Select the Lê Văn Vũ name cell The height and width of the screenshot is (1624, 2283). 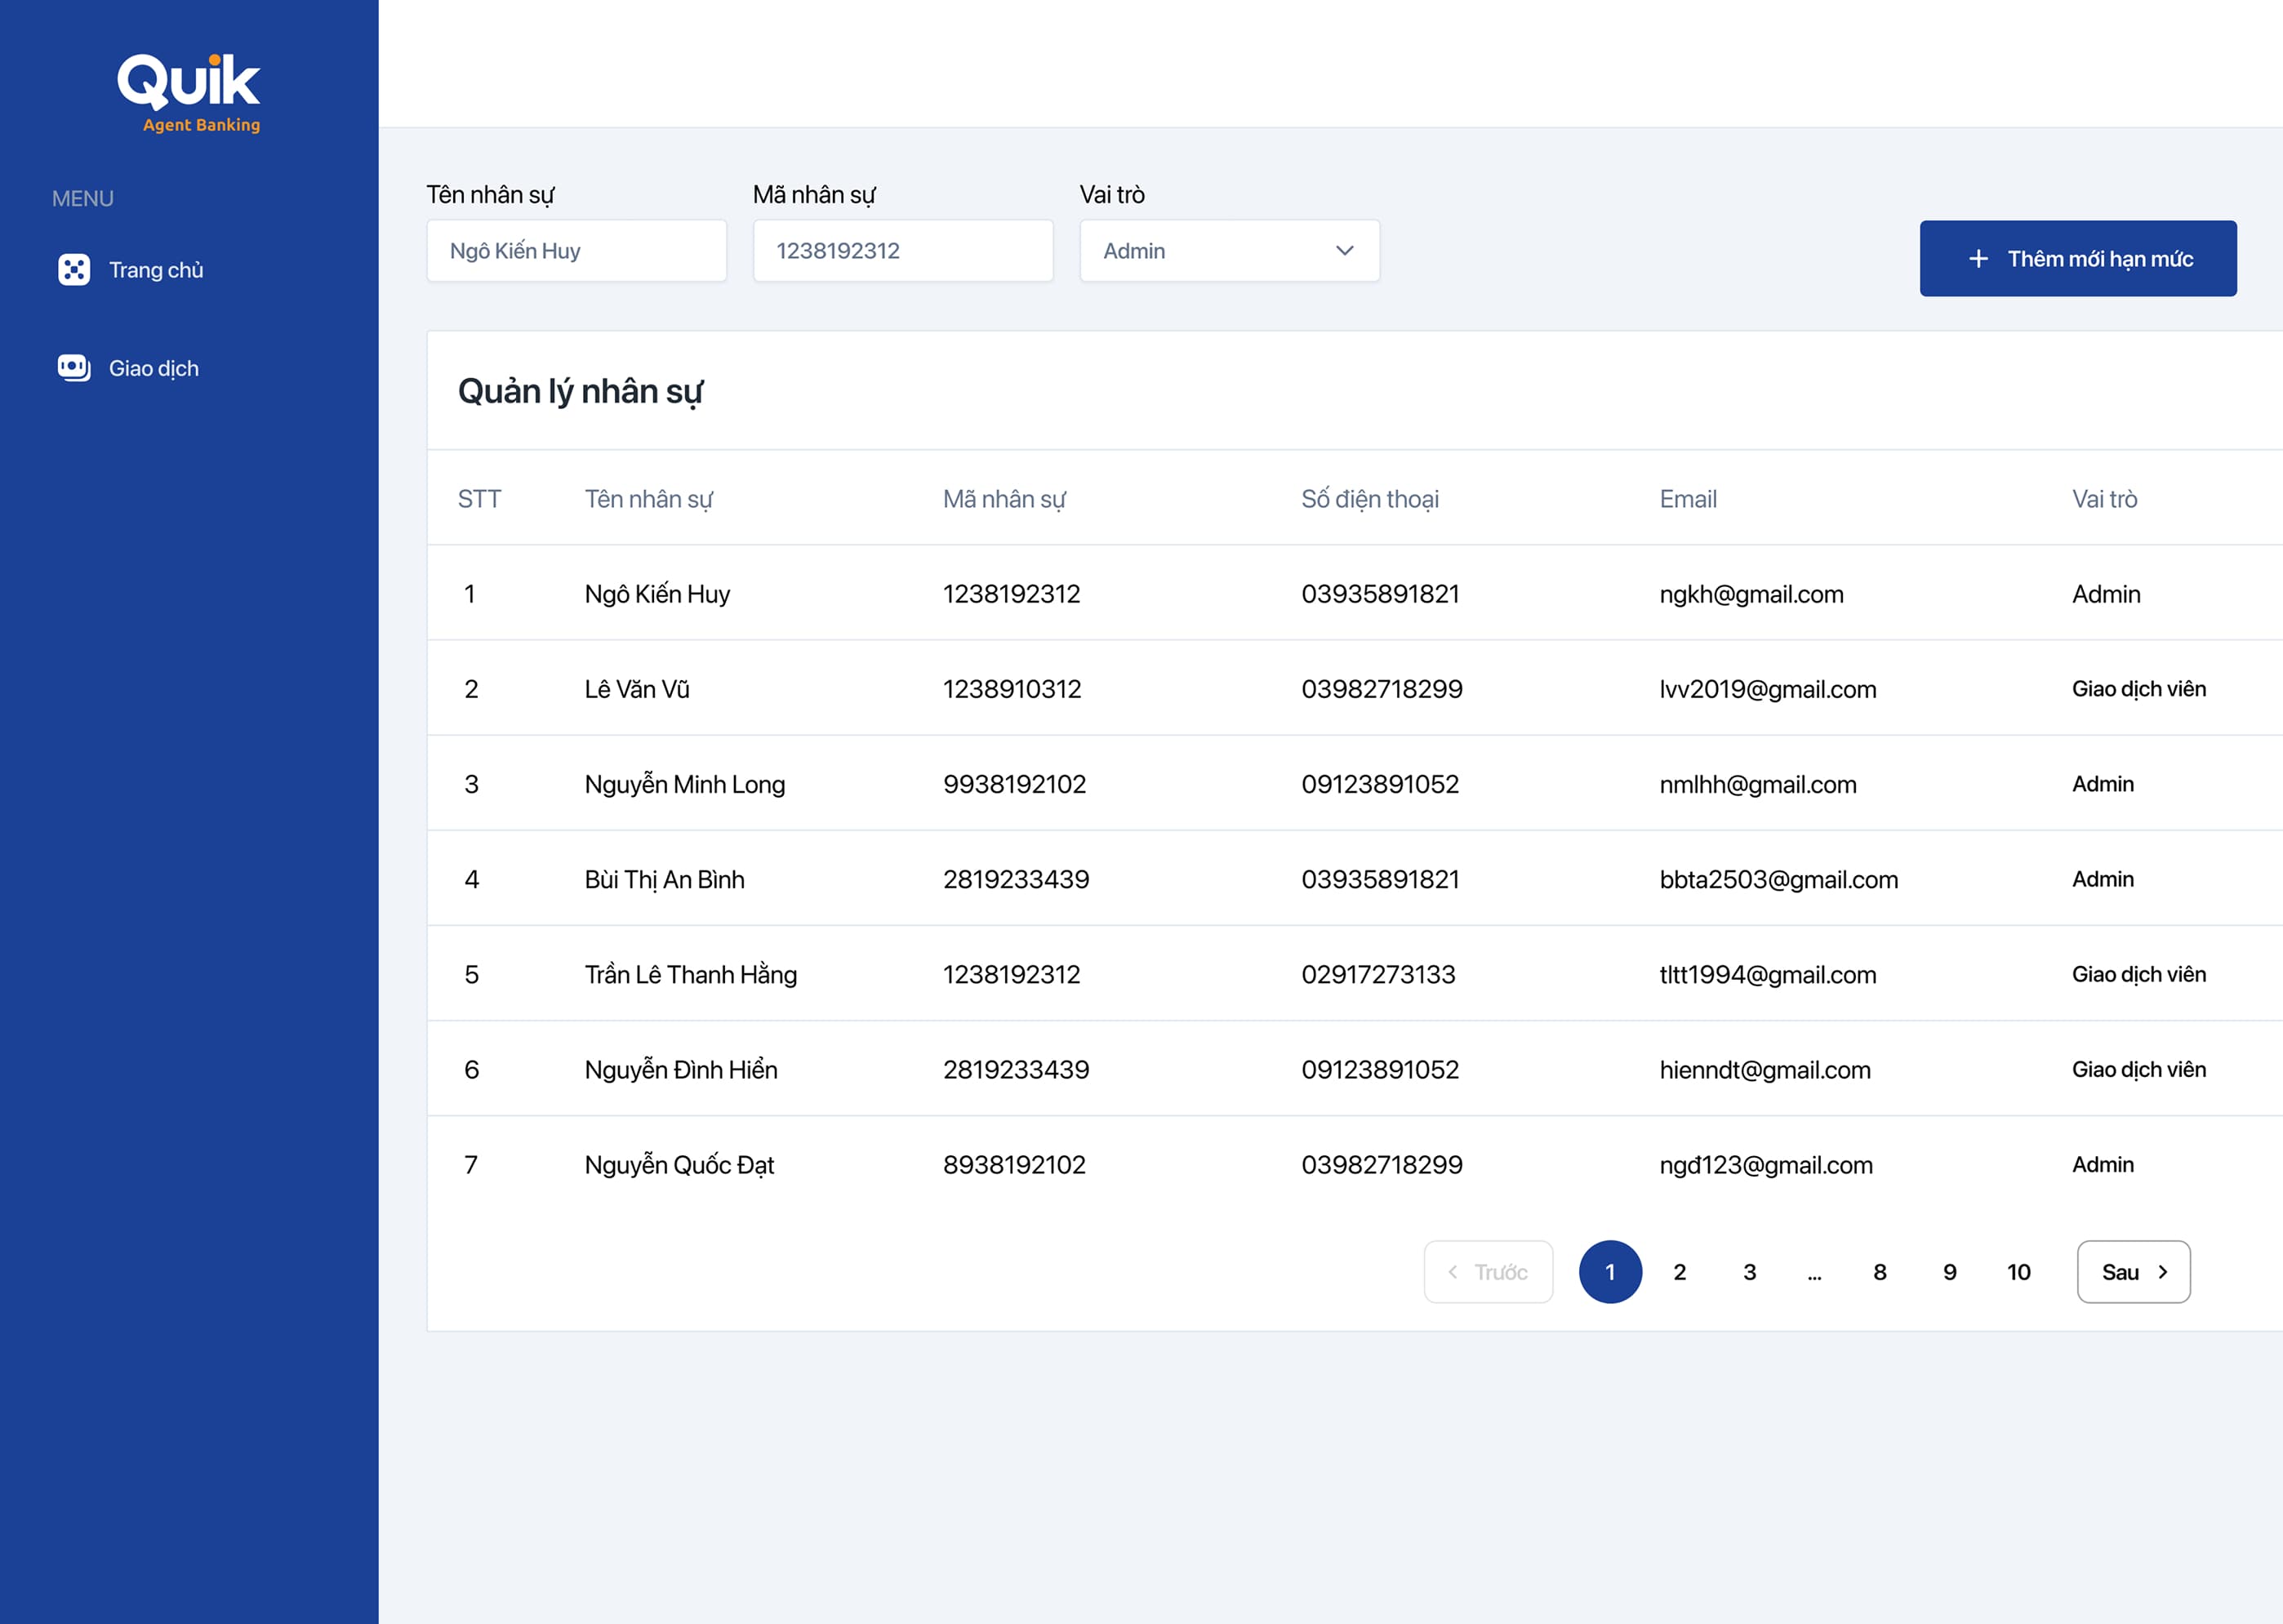637,689
